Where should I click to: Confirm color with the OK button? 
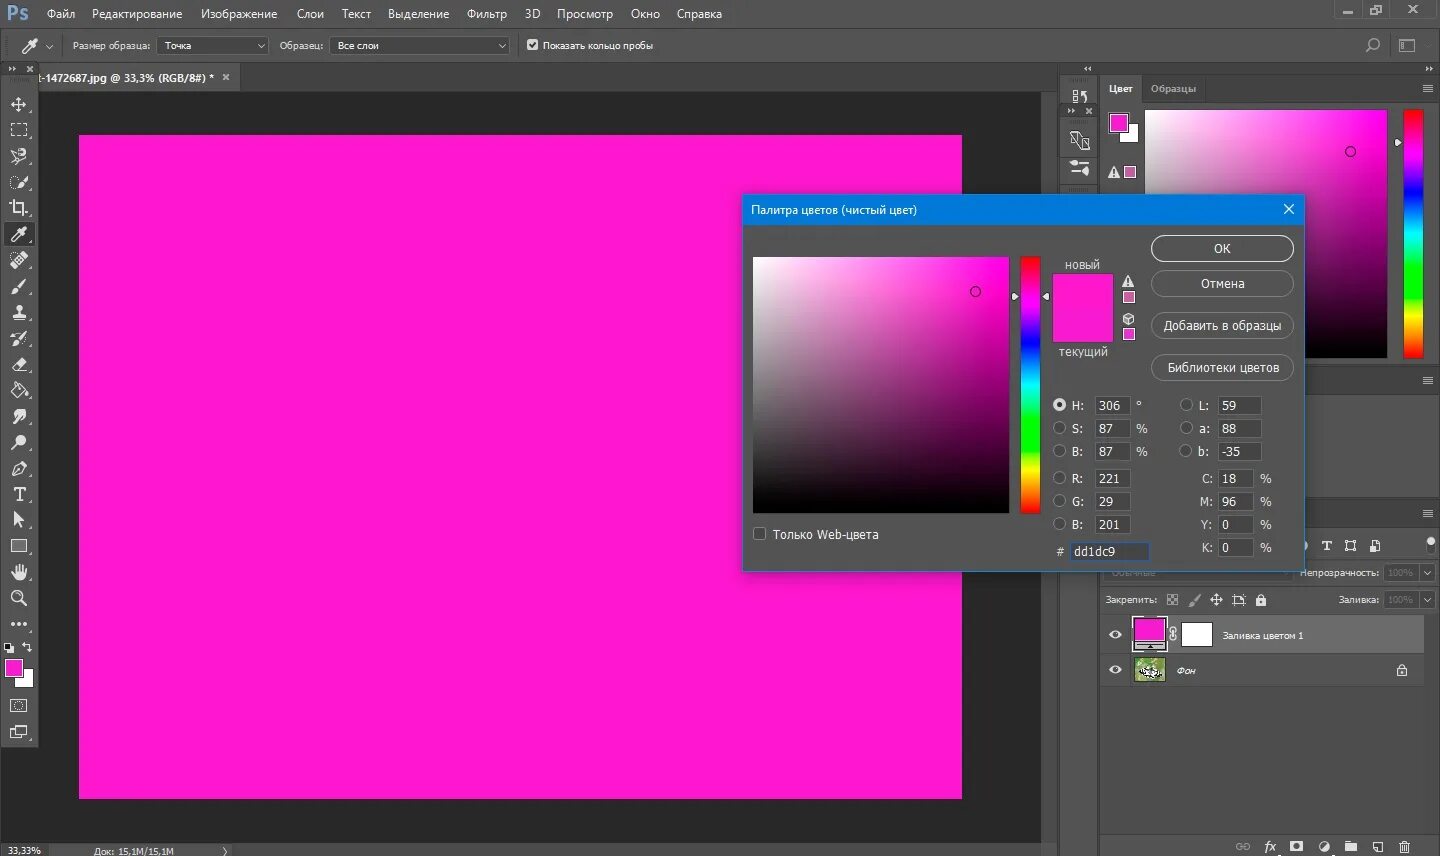click(x=1222, y=248)
